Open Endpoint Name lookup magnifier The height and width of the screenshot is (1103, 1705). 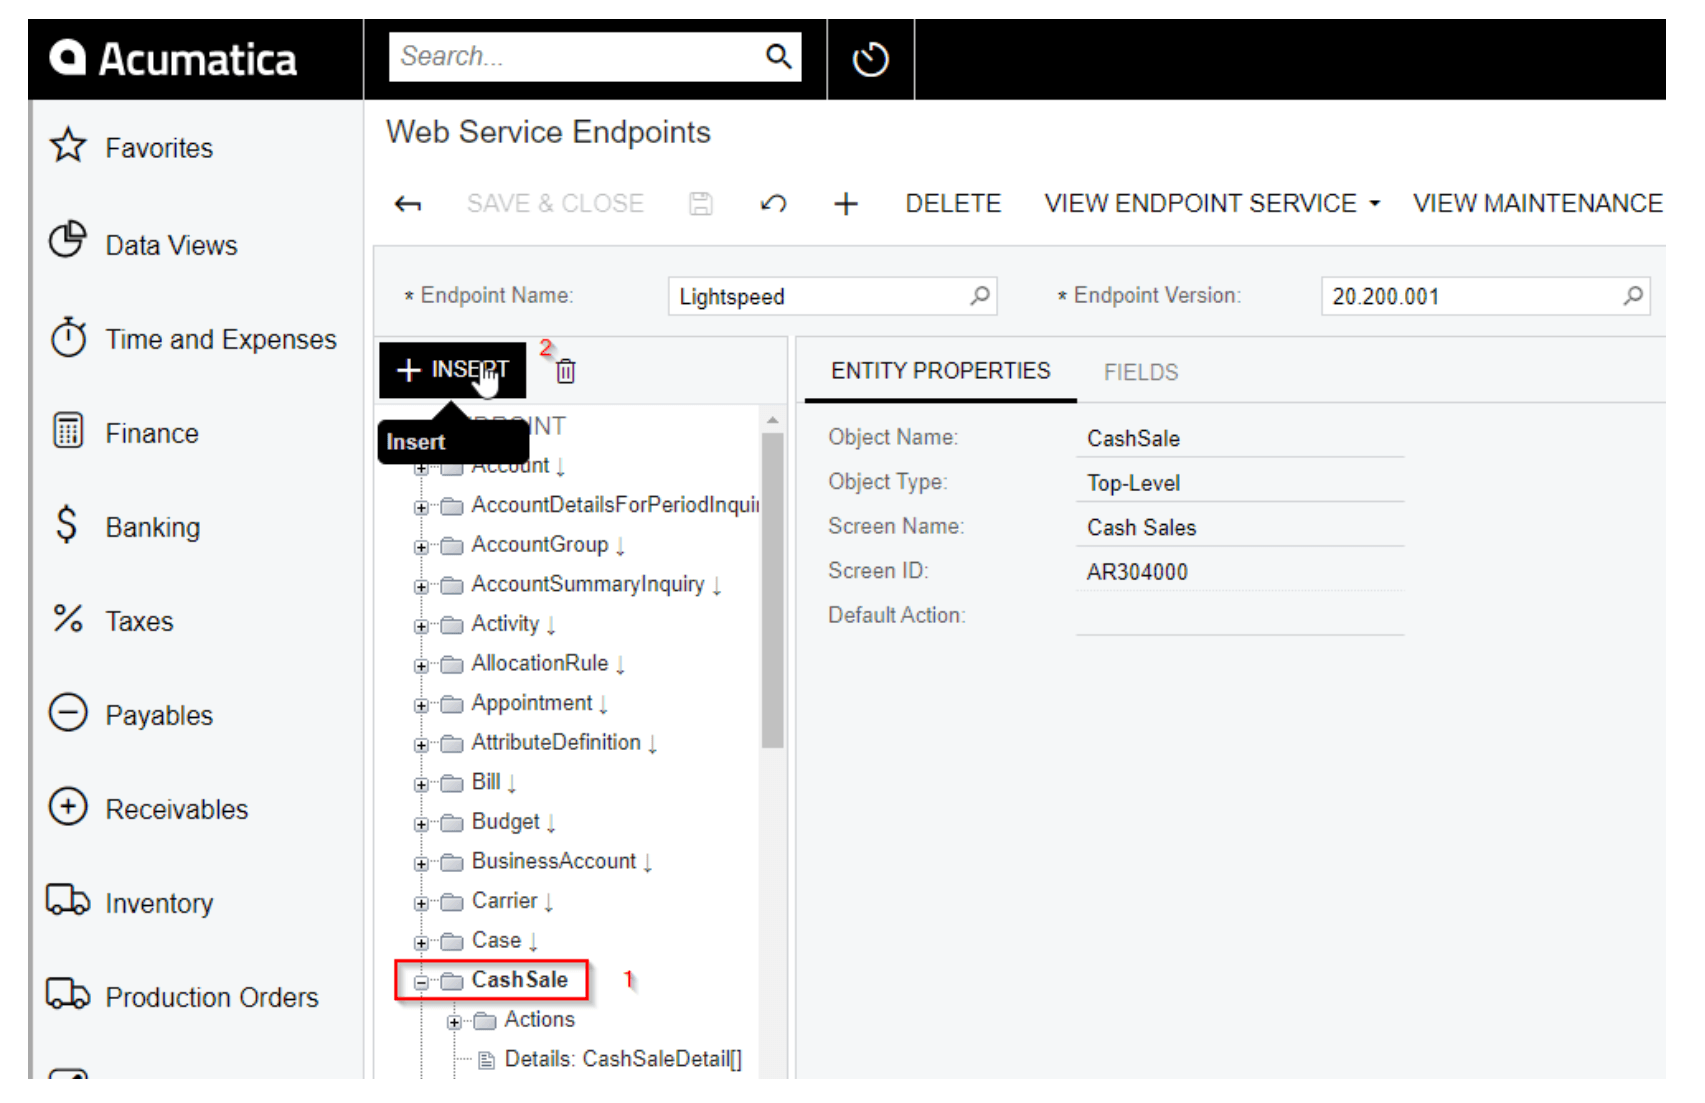click(x=980, y=296)
